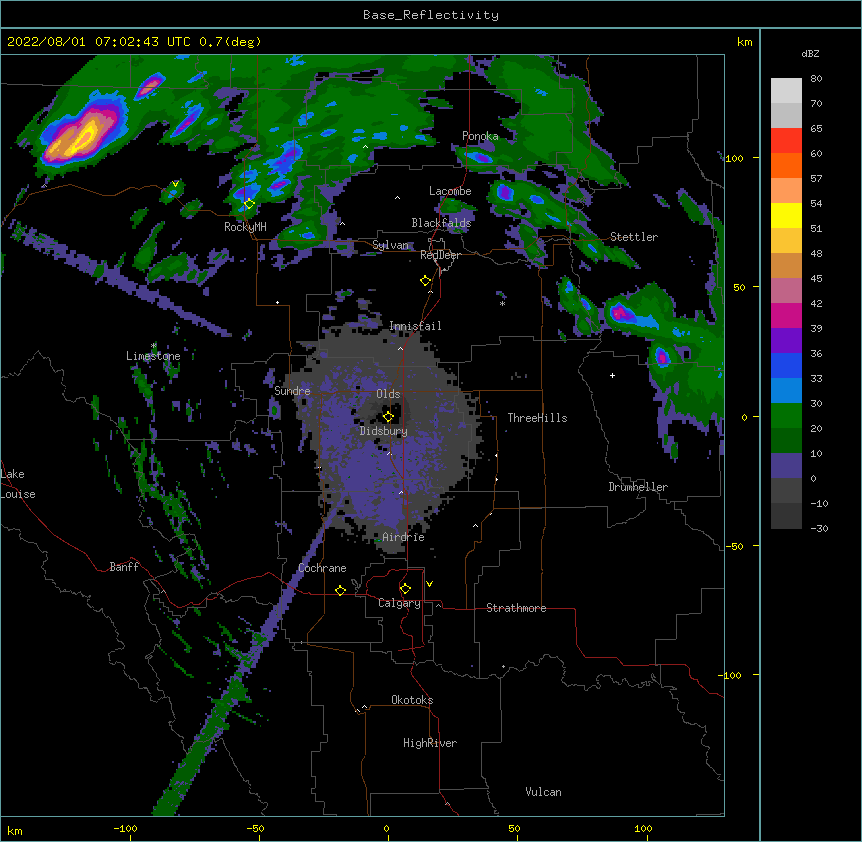The width and height of the screenshot is (862, 842).
Task: Click the Lake Louise label
Action: 18,484
